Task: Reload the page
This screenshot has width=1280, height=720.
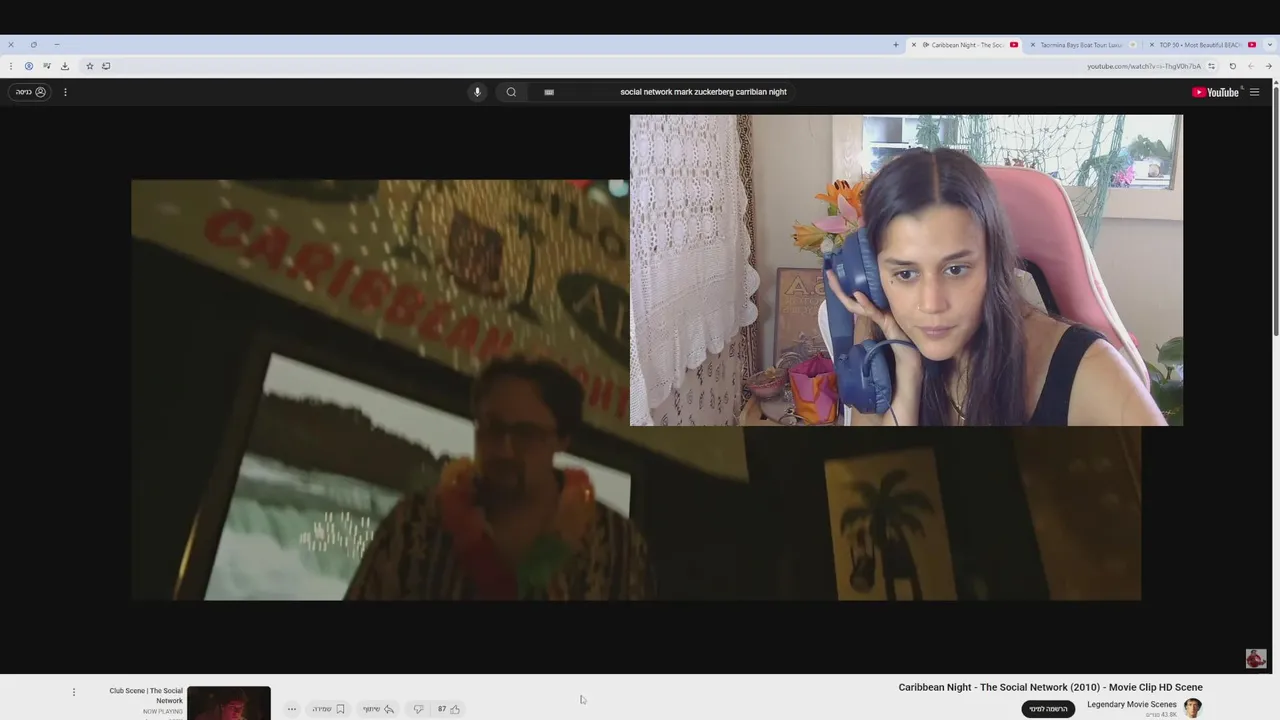Action: 1232,66
